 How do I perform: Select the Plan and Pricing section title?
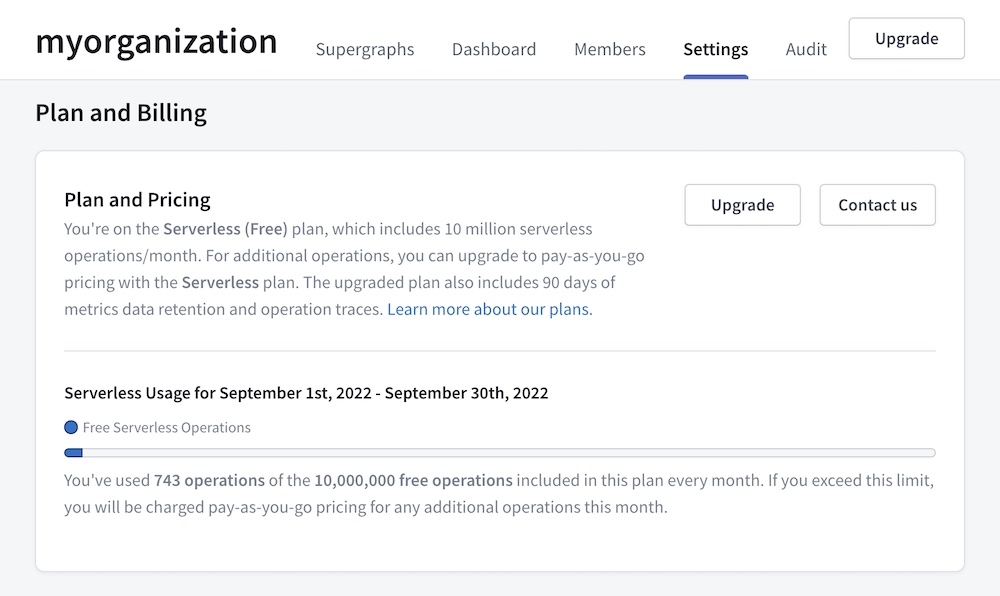click(x=137, y=200)
